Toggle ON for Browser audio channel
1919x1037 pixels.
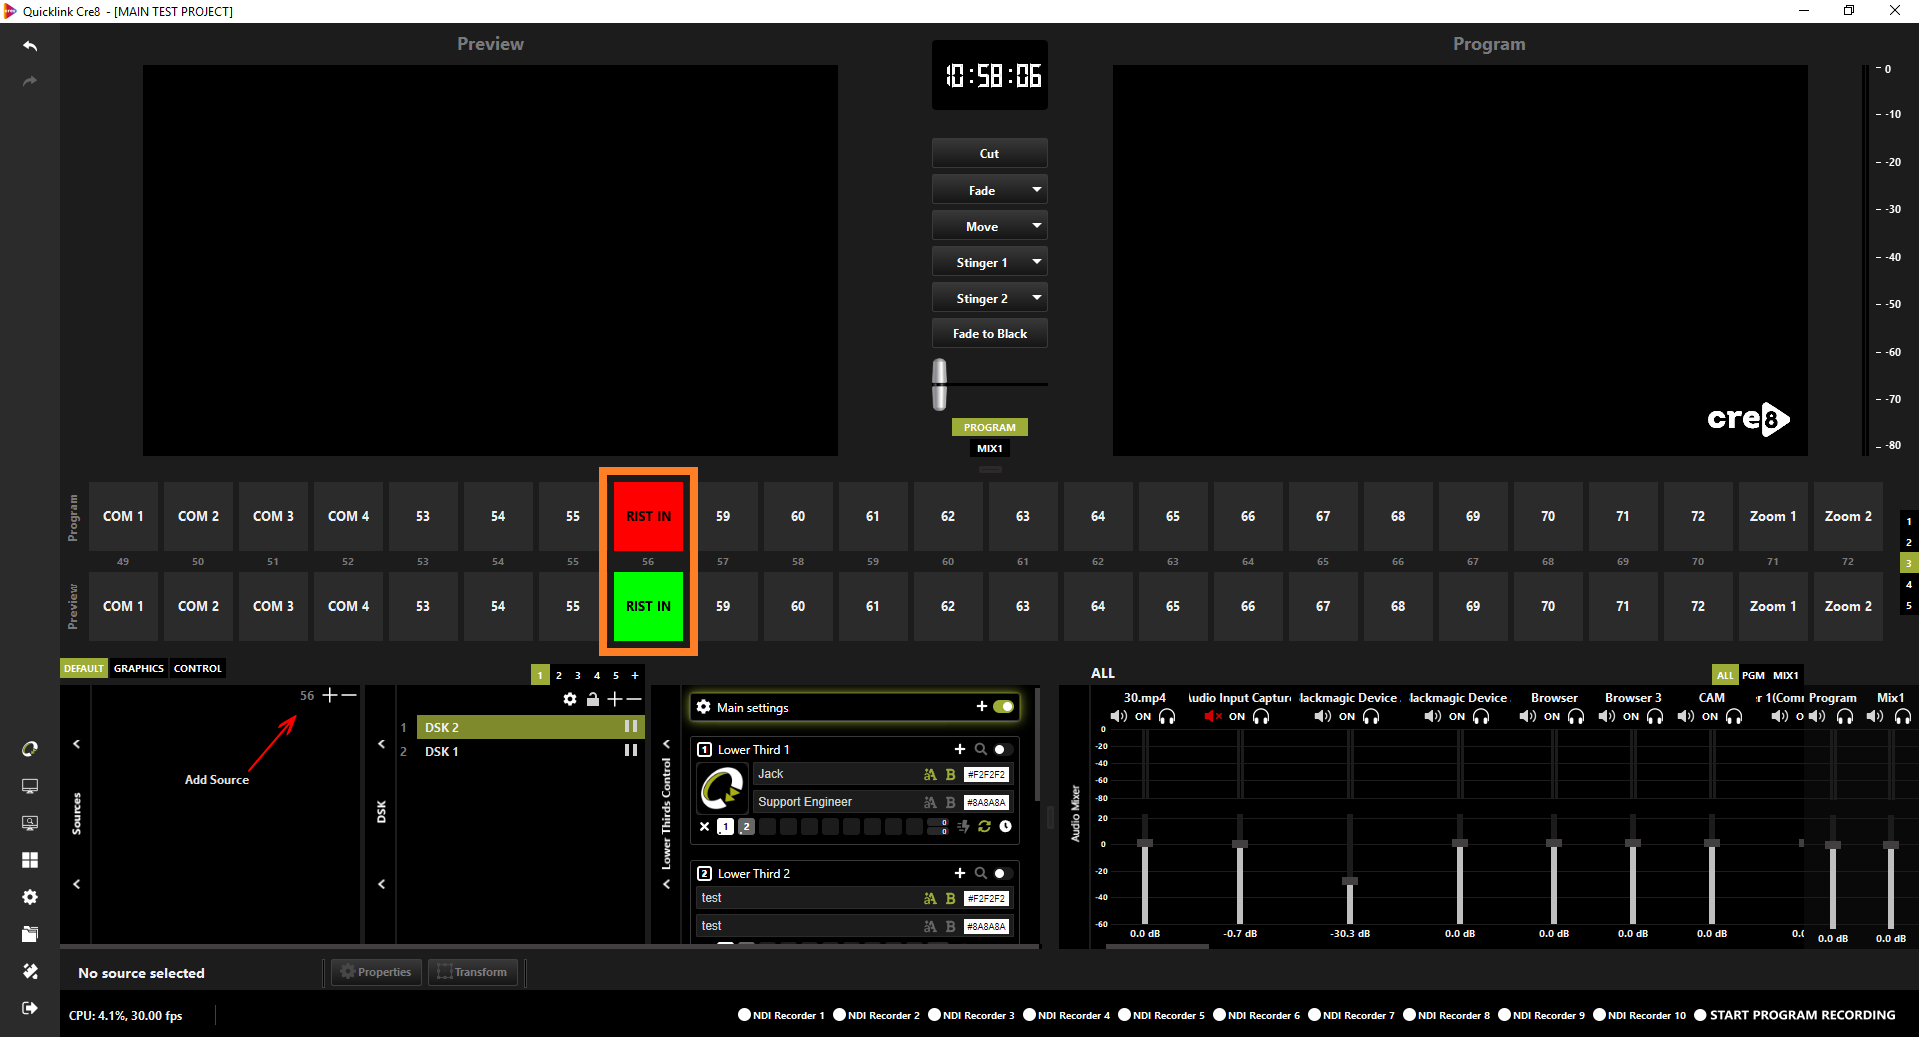click(x=1552, y=716)
